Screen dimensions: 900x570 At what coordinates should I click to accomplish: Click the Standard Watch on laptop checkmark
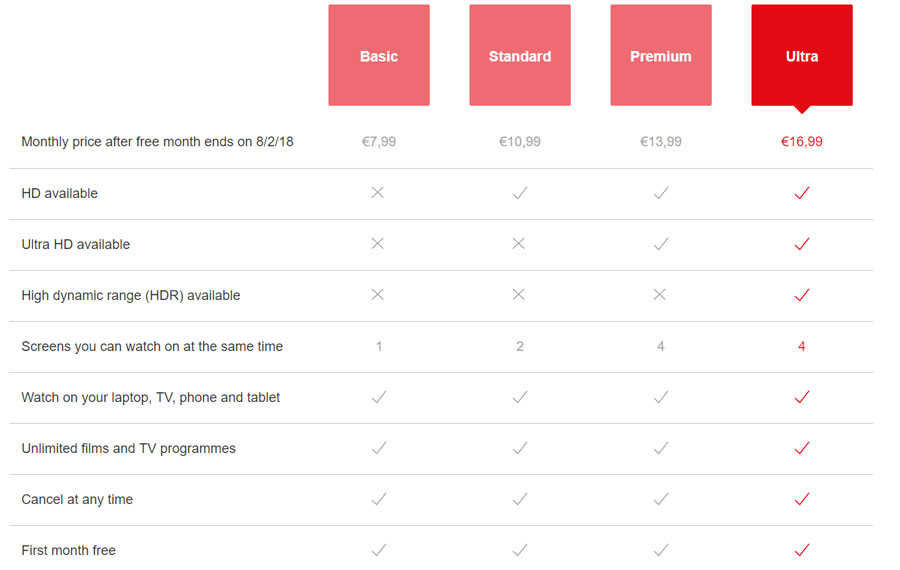(x=519, y=397)
